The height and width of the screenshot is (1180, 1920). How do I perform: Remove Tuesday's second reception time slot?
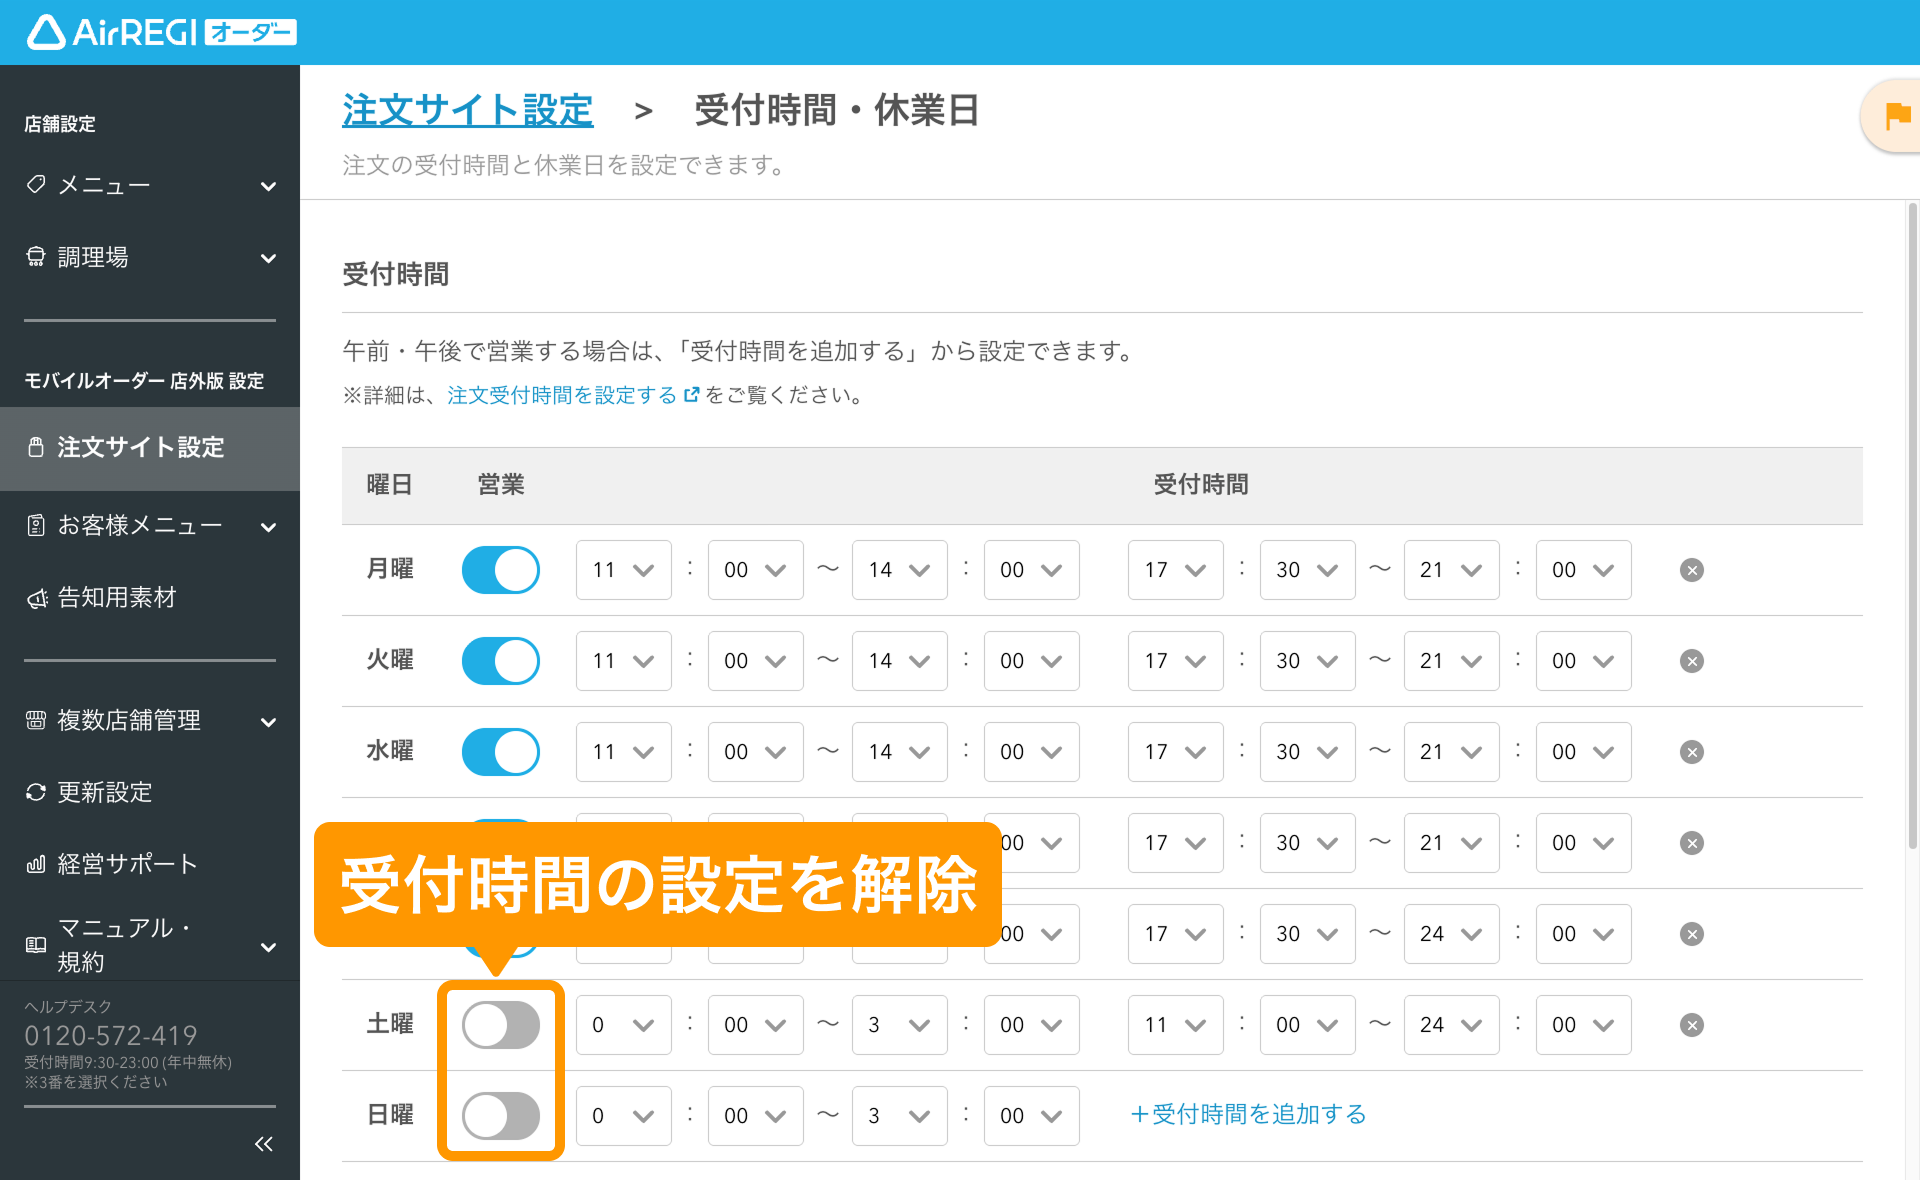coord(1692,661)
